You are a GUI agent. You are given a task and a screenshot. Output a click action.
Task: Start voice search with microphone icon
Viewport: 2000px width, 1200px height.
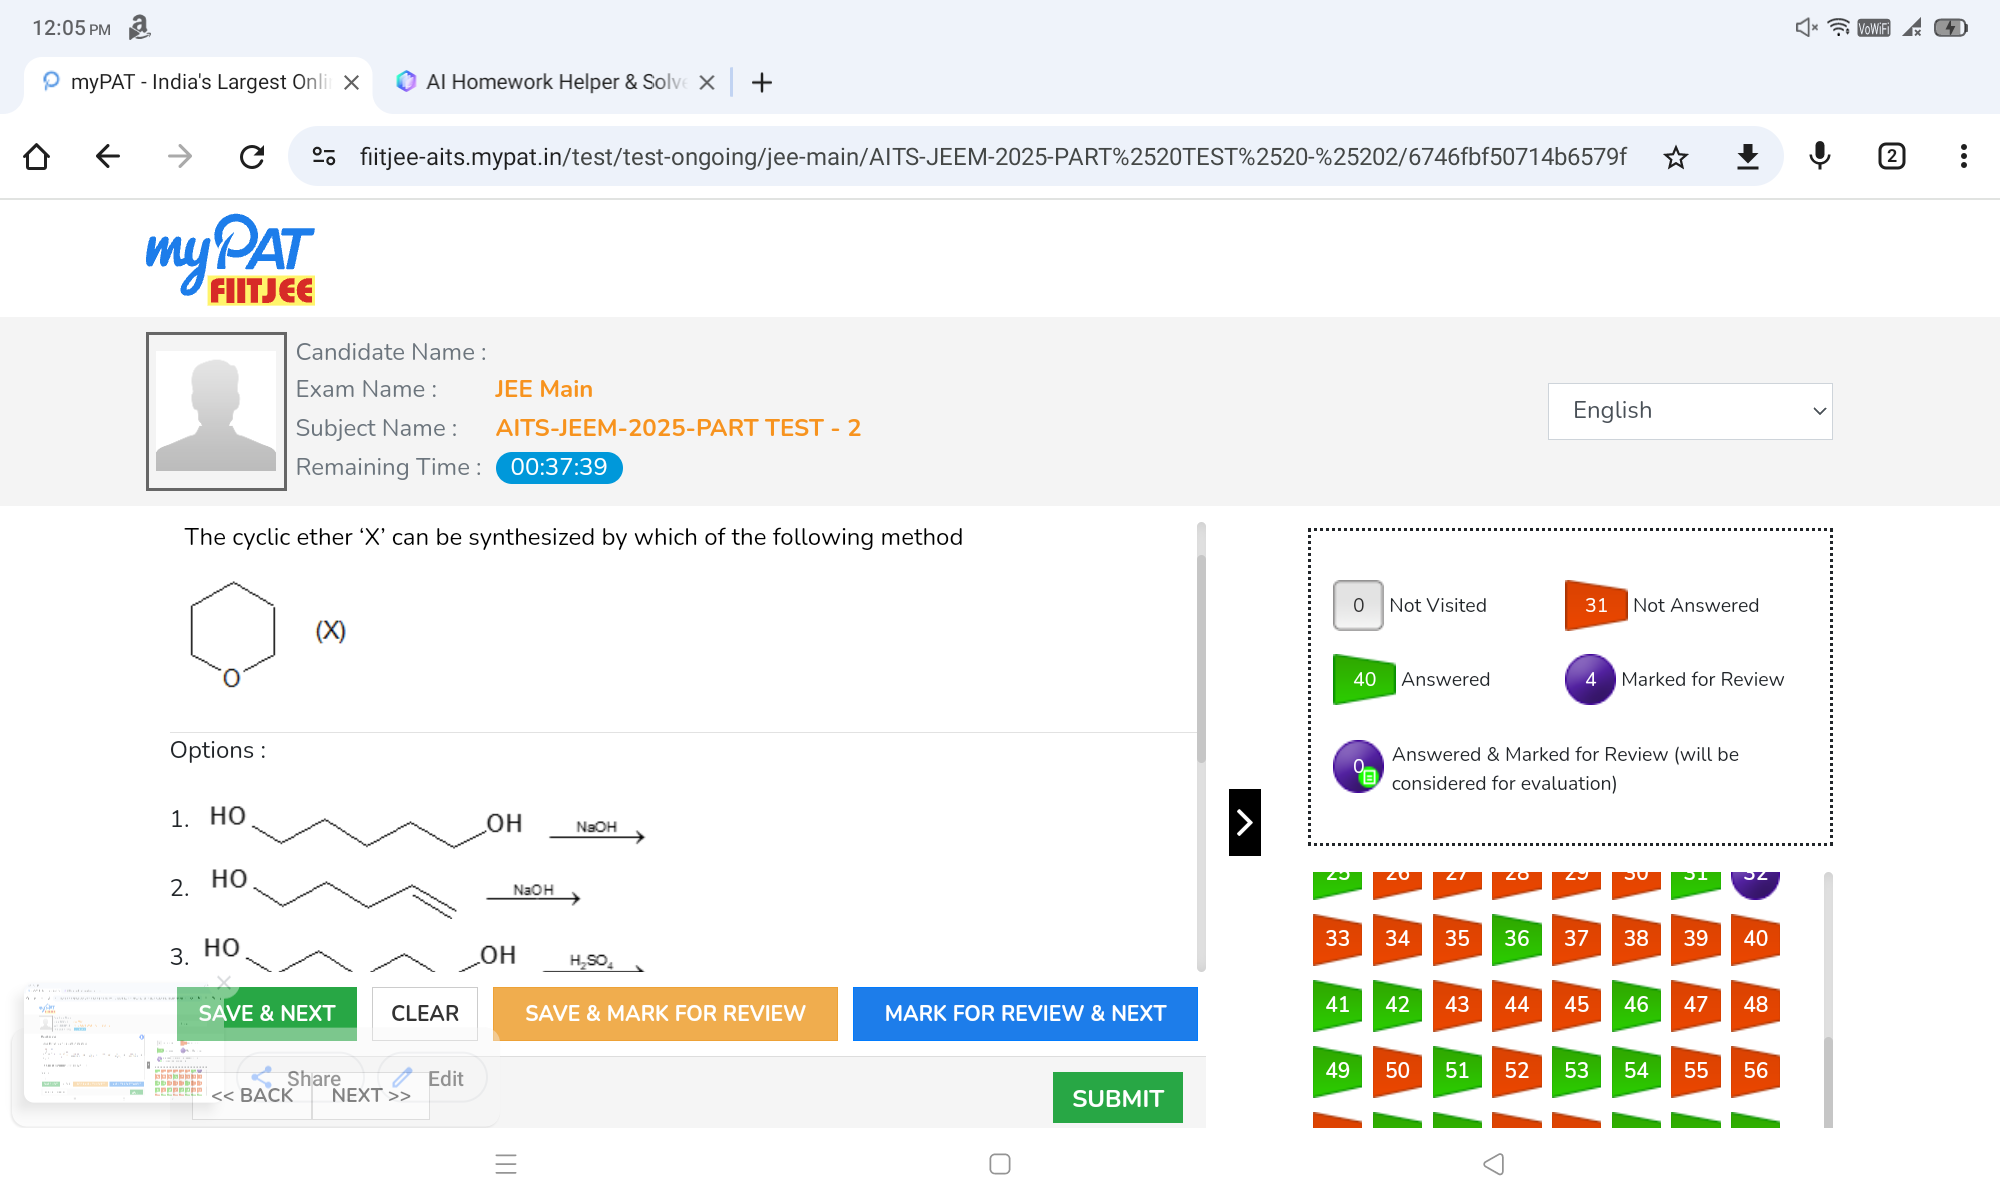[1820, 157]
